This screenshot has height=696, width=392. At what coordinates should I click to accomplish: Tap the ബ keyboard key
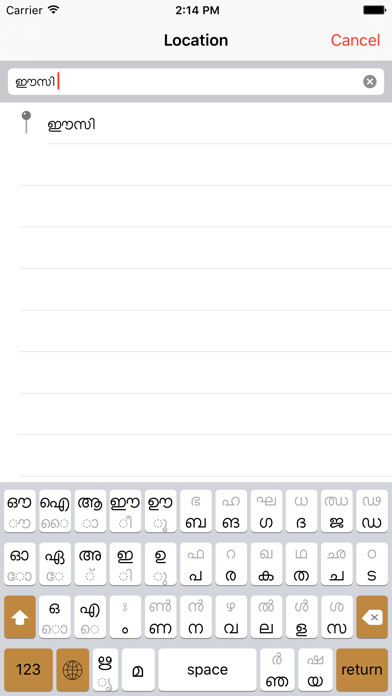tap(196, 511)
